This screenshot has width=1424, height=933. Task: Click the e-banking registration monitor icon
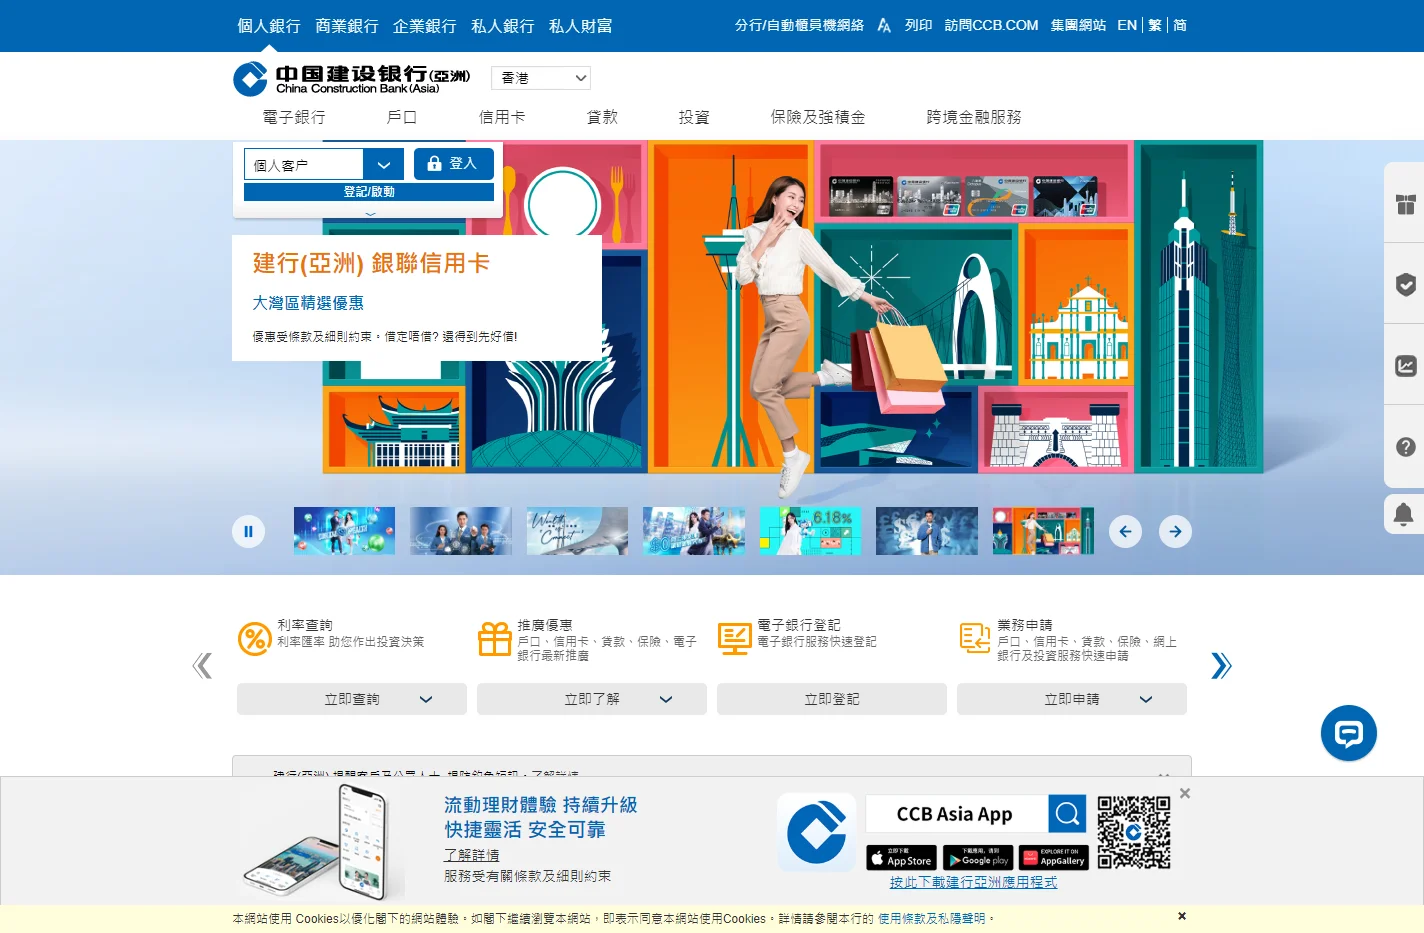[734, 638]
